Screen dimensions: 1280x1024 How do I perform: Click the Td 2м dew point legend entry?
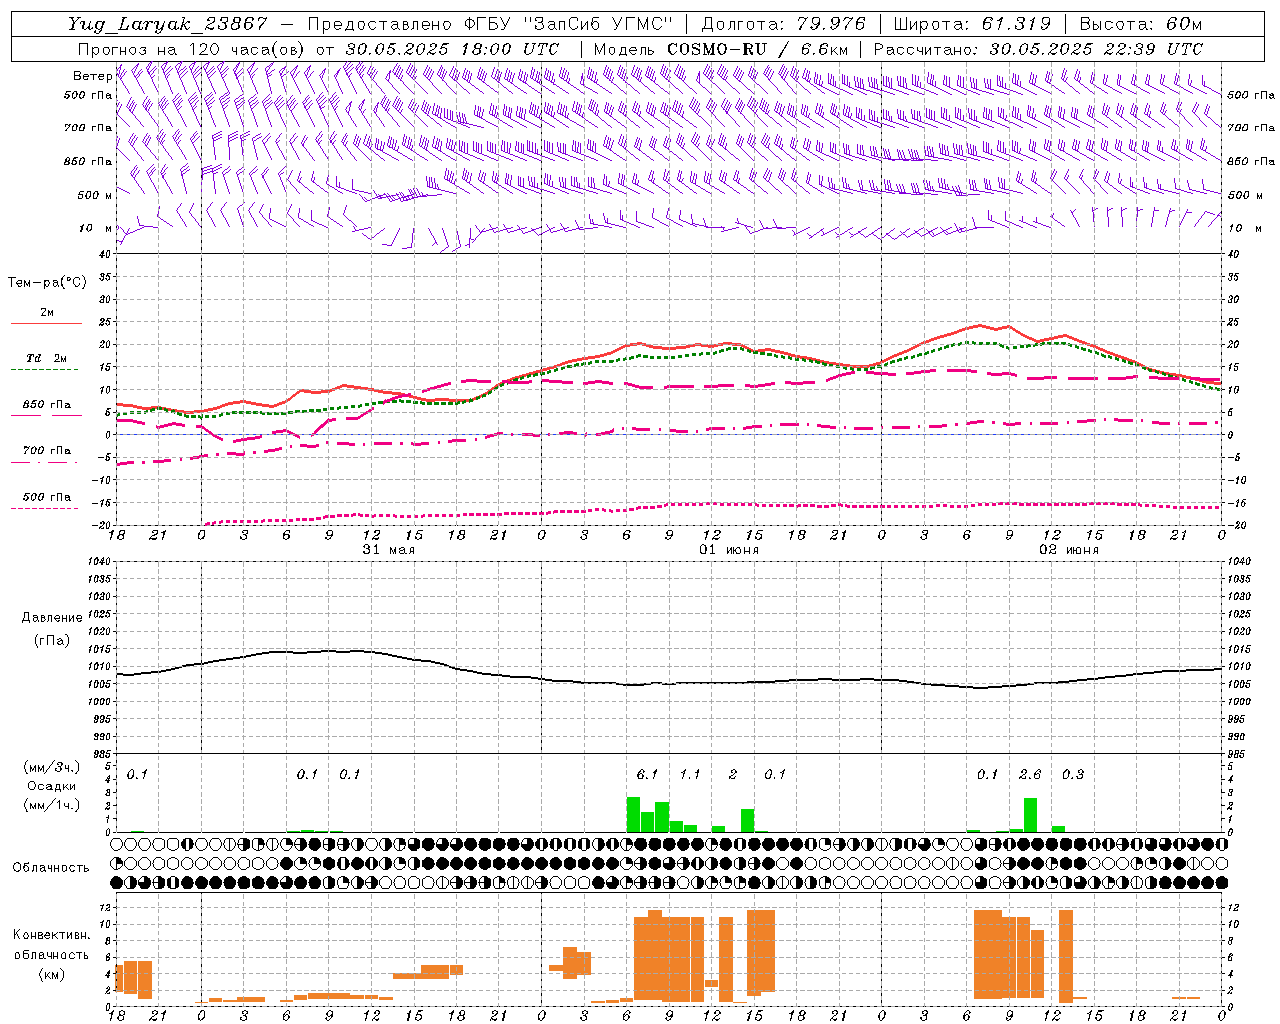[47, 358]
